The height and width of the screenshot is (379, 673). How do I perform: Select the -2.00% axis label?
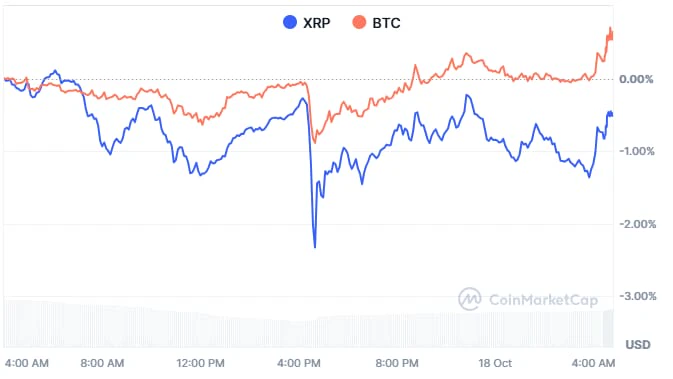point(637,224)
